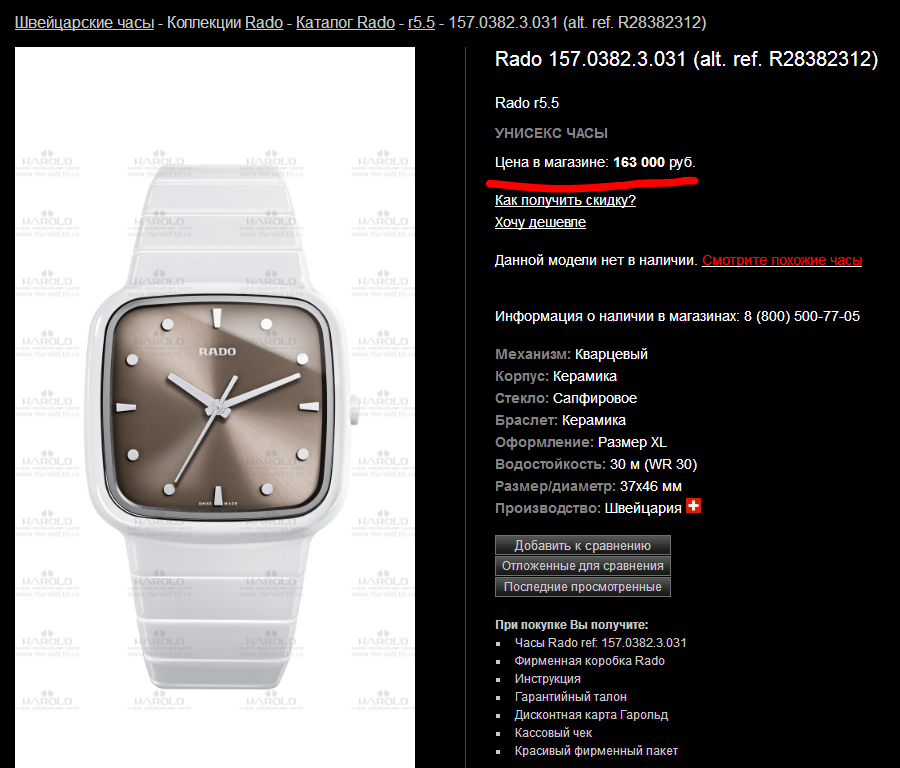The height and width of the screenshot is (768, 900).
Task: Click the УНИСЕКС ЧАСЫ label
Action: (551, 133)
